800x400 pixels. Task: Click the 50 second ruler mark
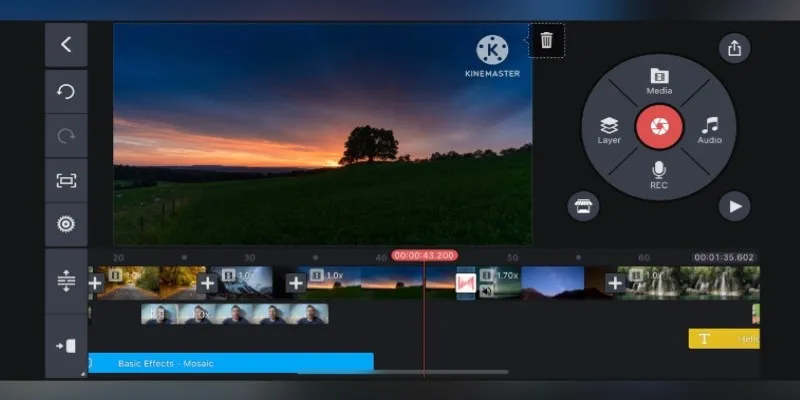tap(513, 258)
